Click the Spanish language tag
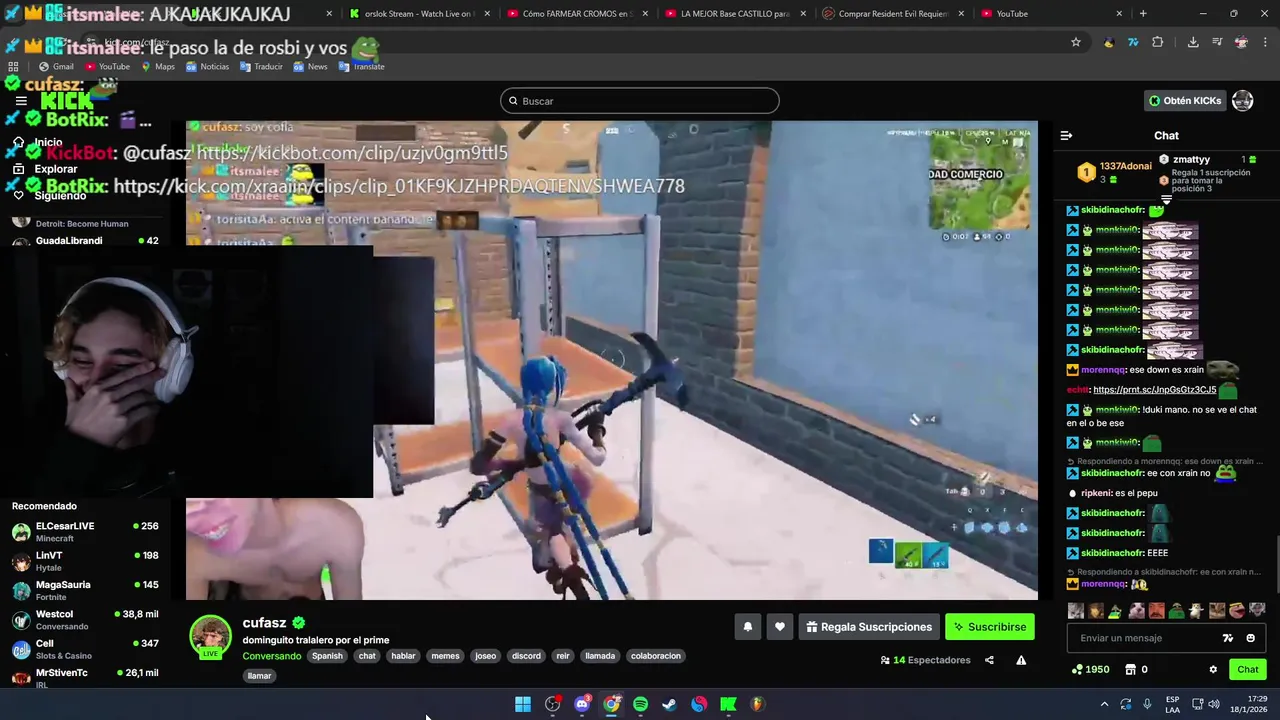 [x=327, y=656]
